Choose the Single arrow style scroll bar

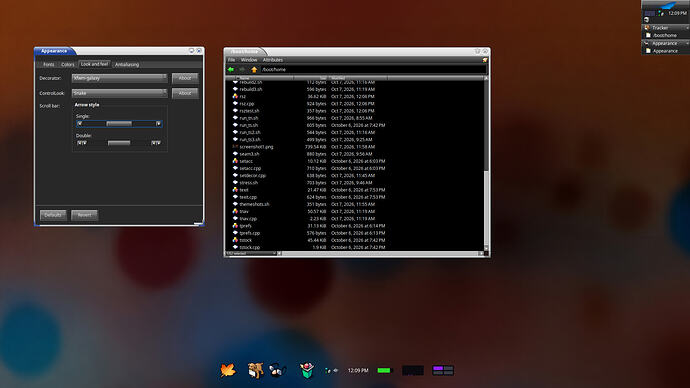coord(119,124)
